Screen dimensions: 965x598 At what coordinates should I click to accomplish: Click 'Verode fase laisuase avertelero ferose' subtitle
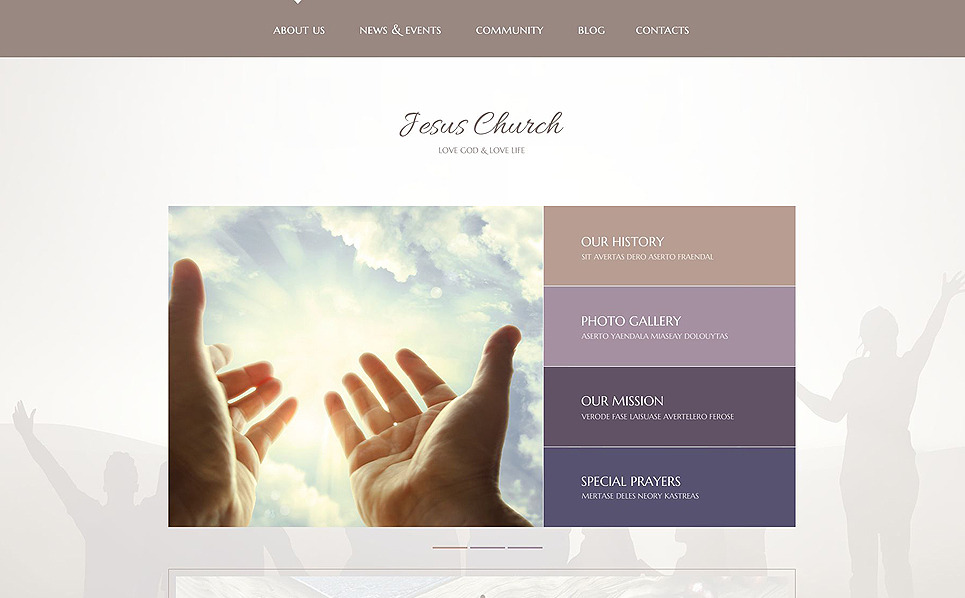tap(657, 417)
